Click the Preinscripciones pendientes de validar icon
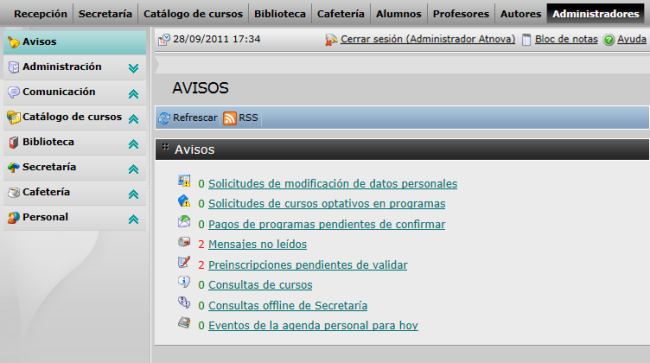 (184, 262)
